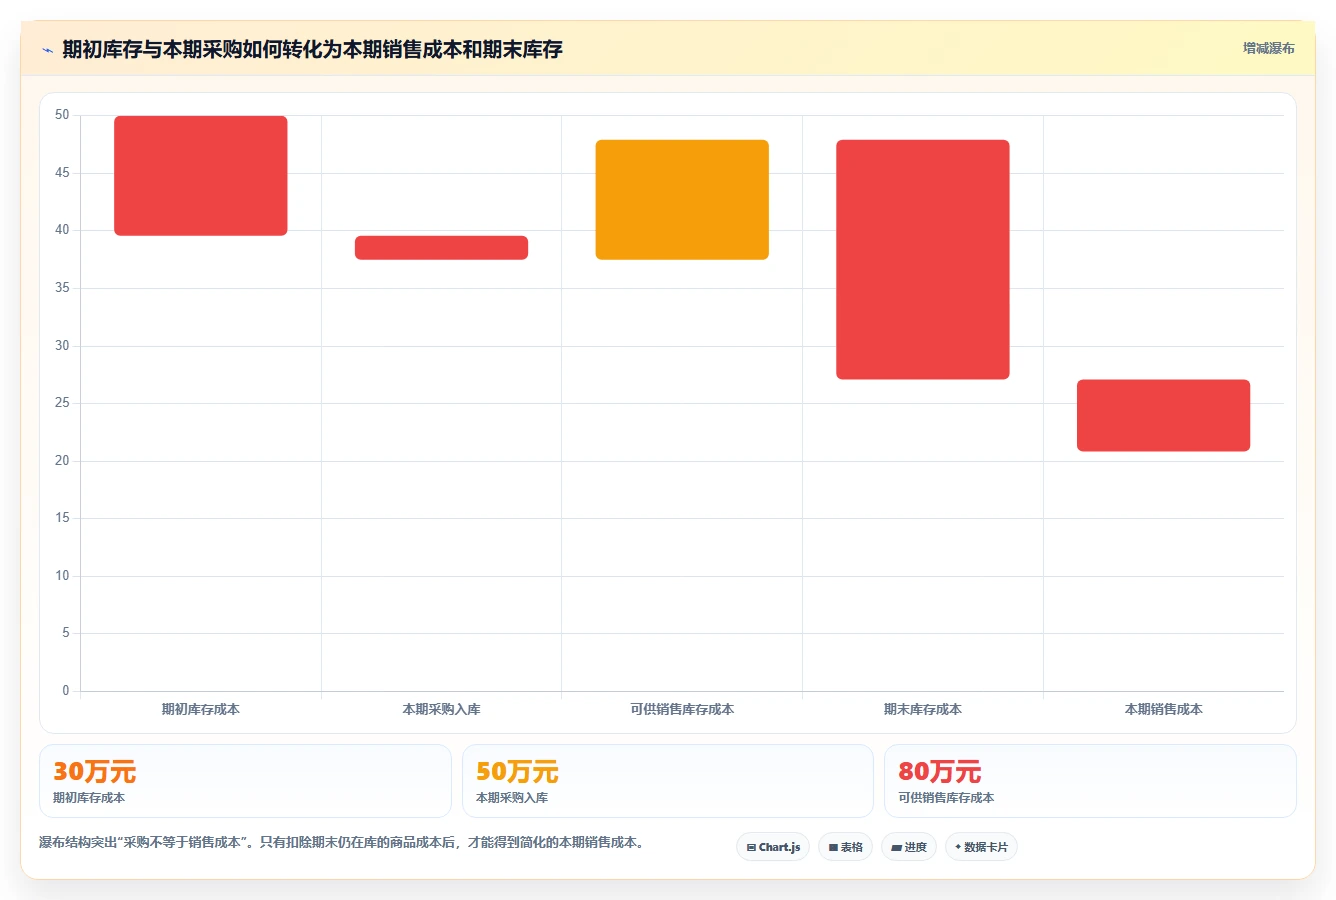Click the 80万元 可供销售库存成本 card
Image resolution: width=1336 pixels, height=900 pixels.
(1090, 781)
